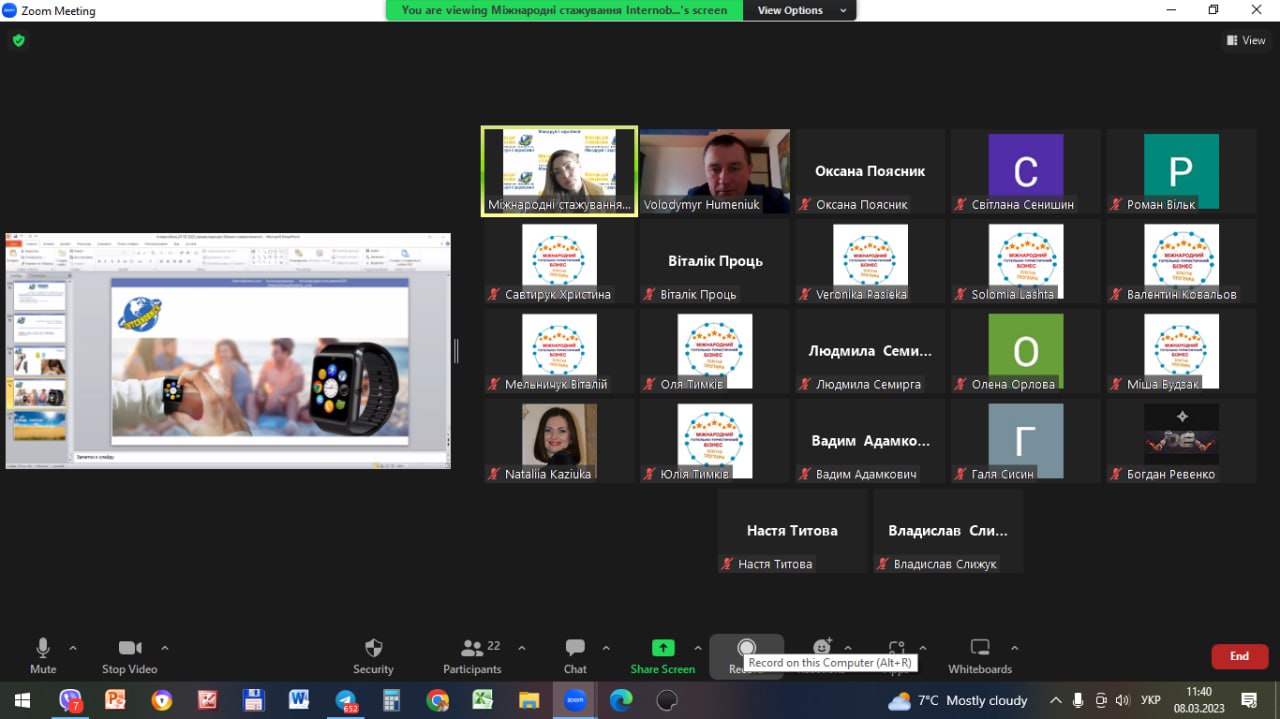Mute the microphone in Zoom toolbar
The height and width of the screenshot is (719, 1280).
coord(43,655)
